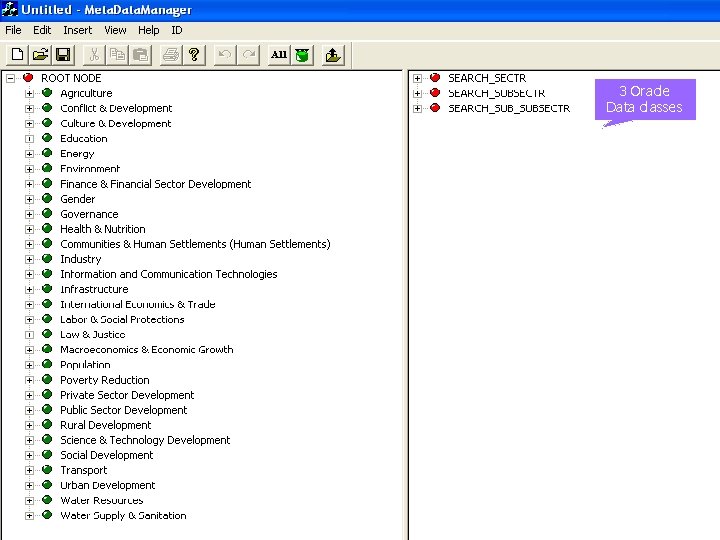
Task: Click the red SEARCH_SECTR node icon
Action: [x=435, y=78]
